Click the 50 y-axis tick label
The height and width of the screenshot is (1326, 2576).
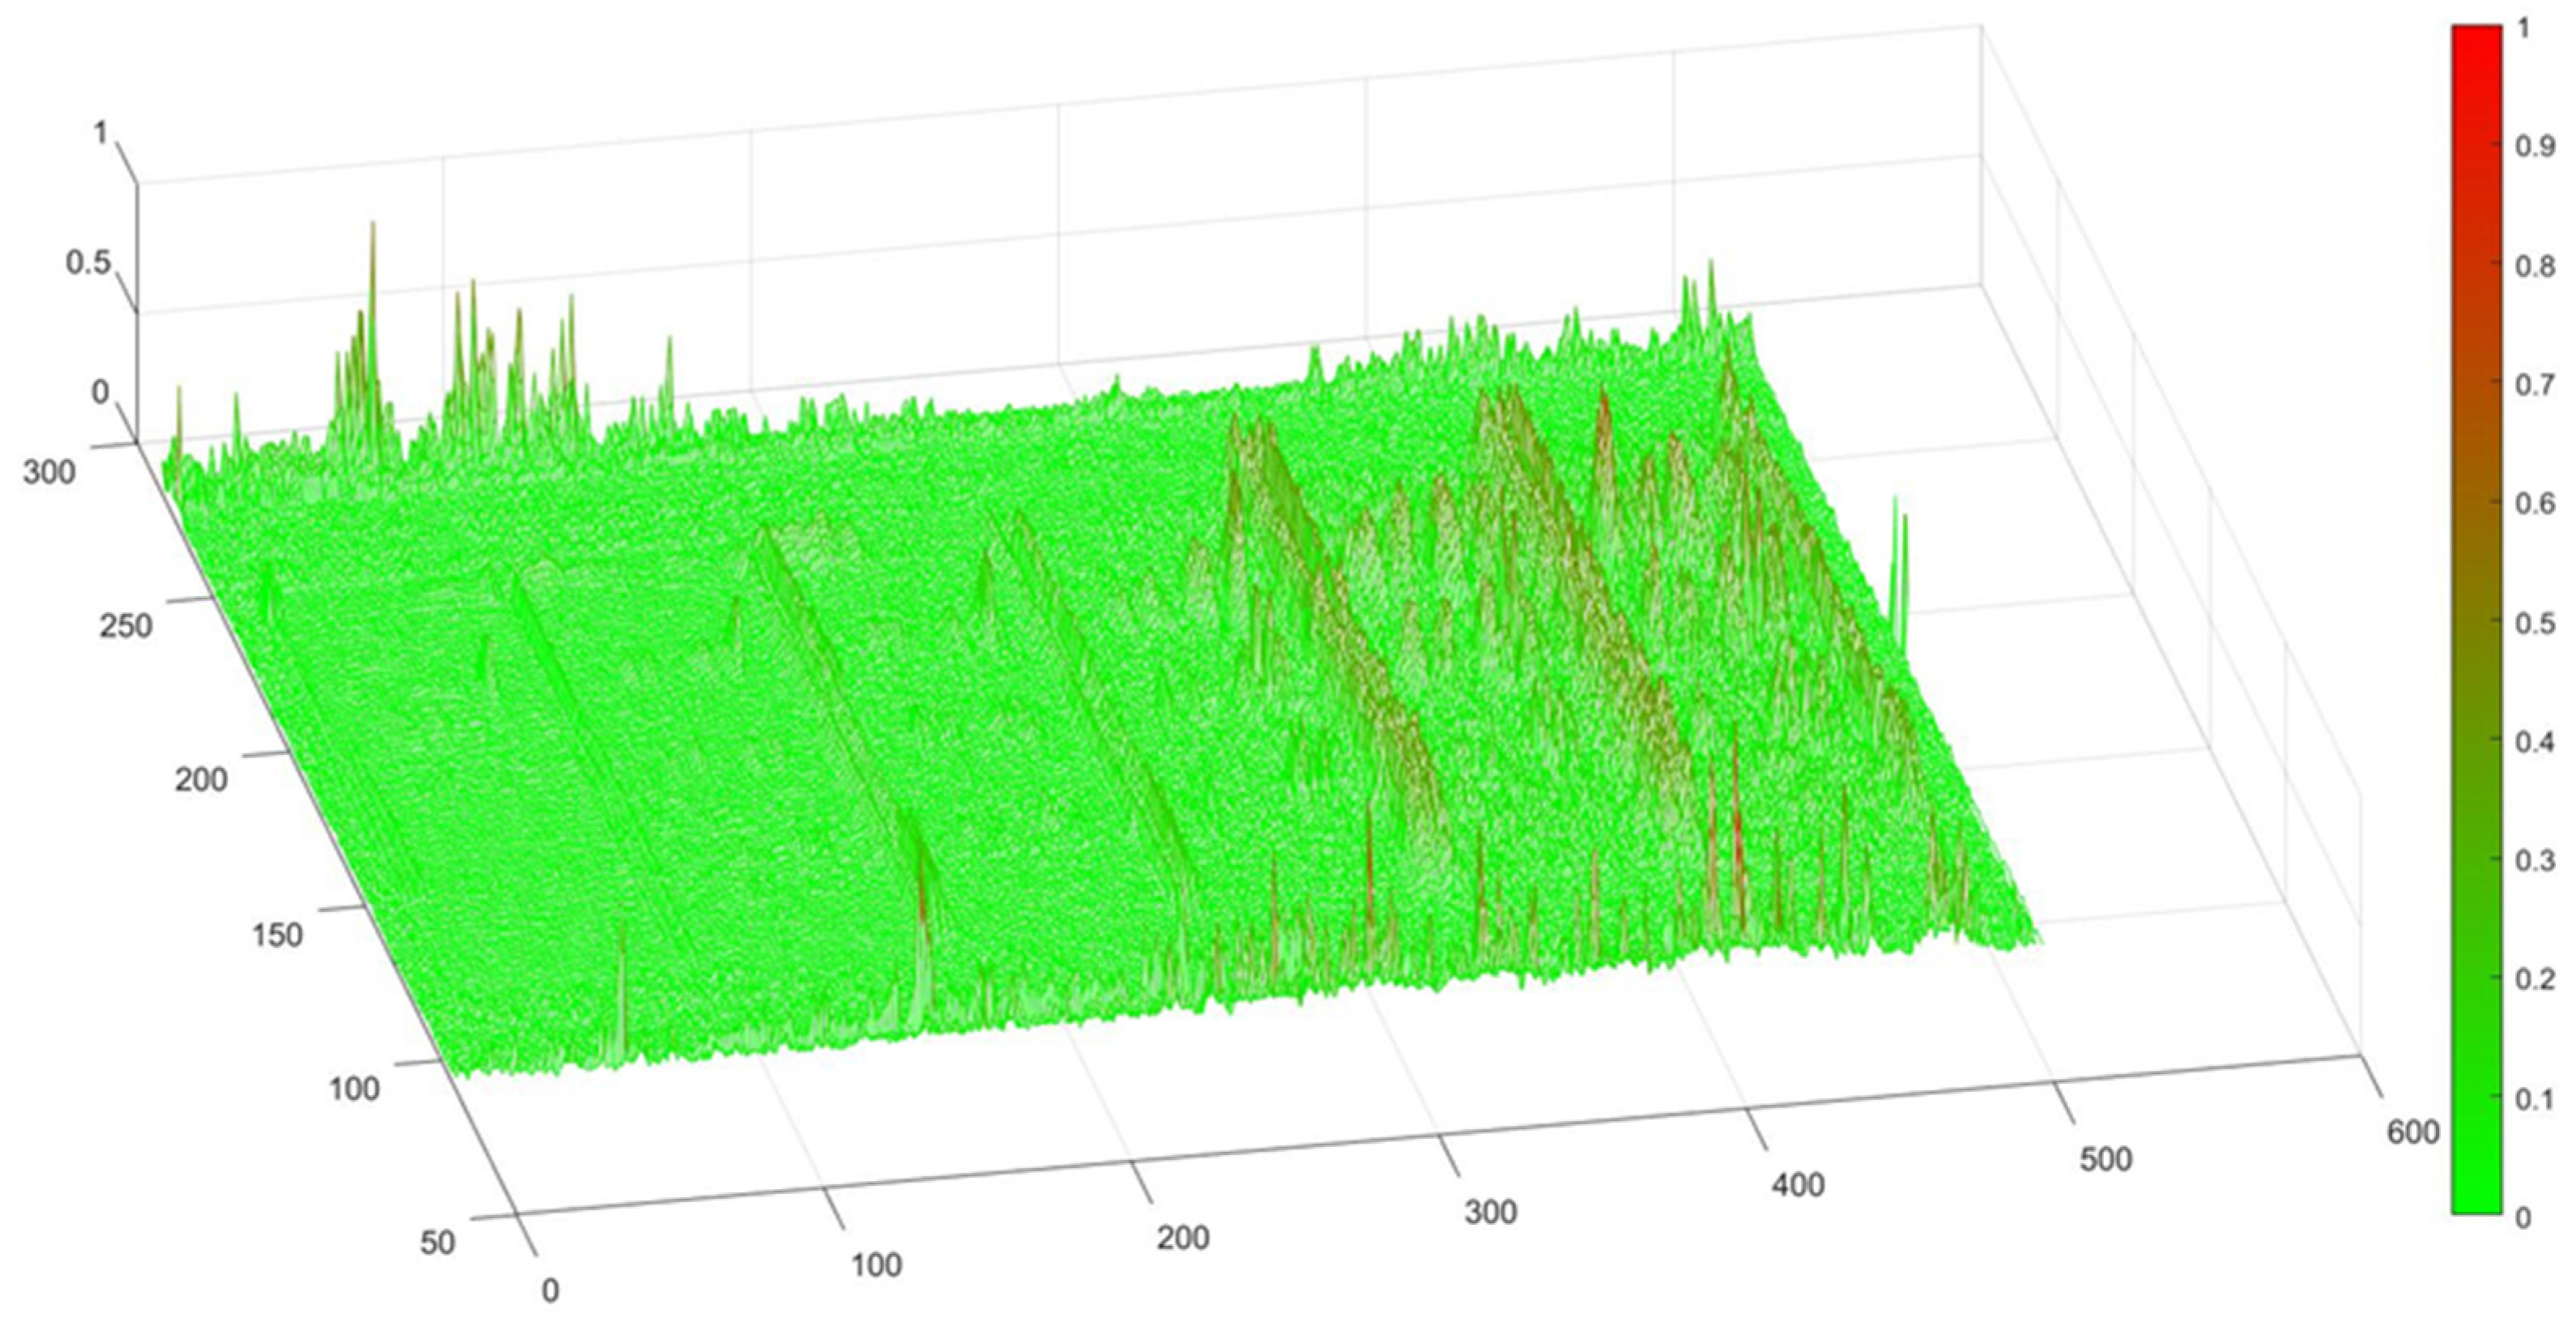tap(437, 1243)
